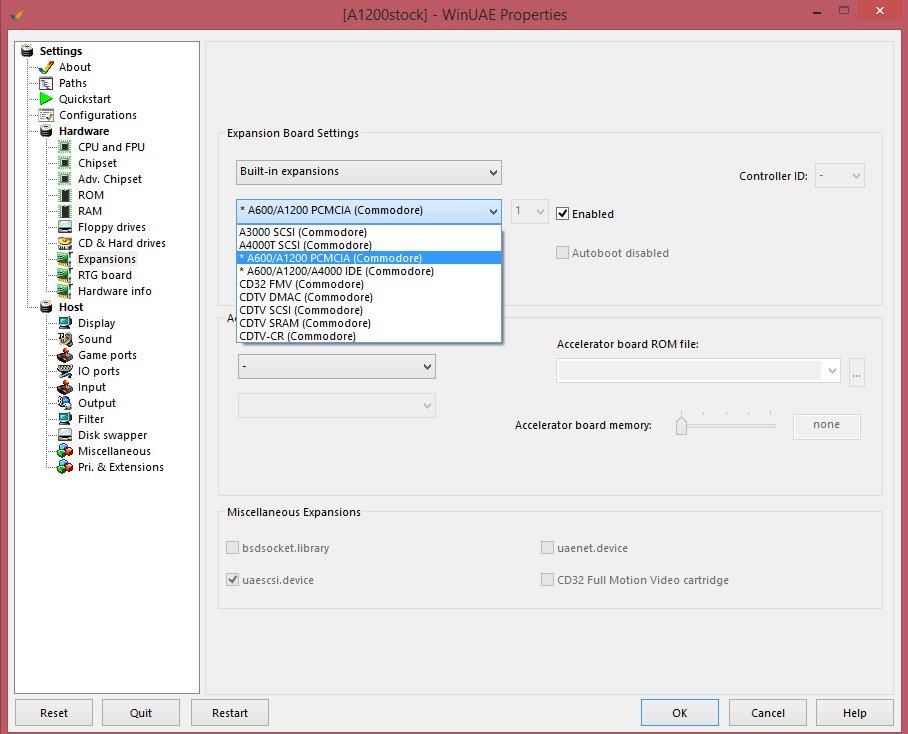Open Help with the Help button

click(855, 713)
